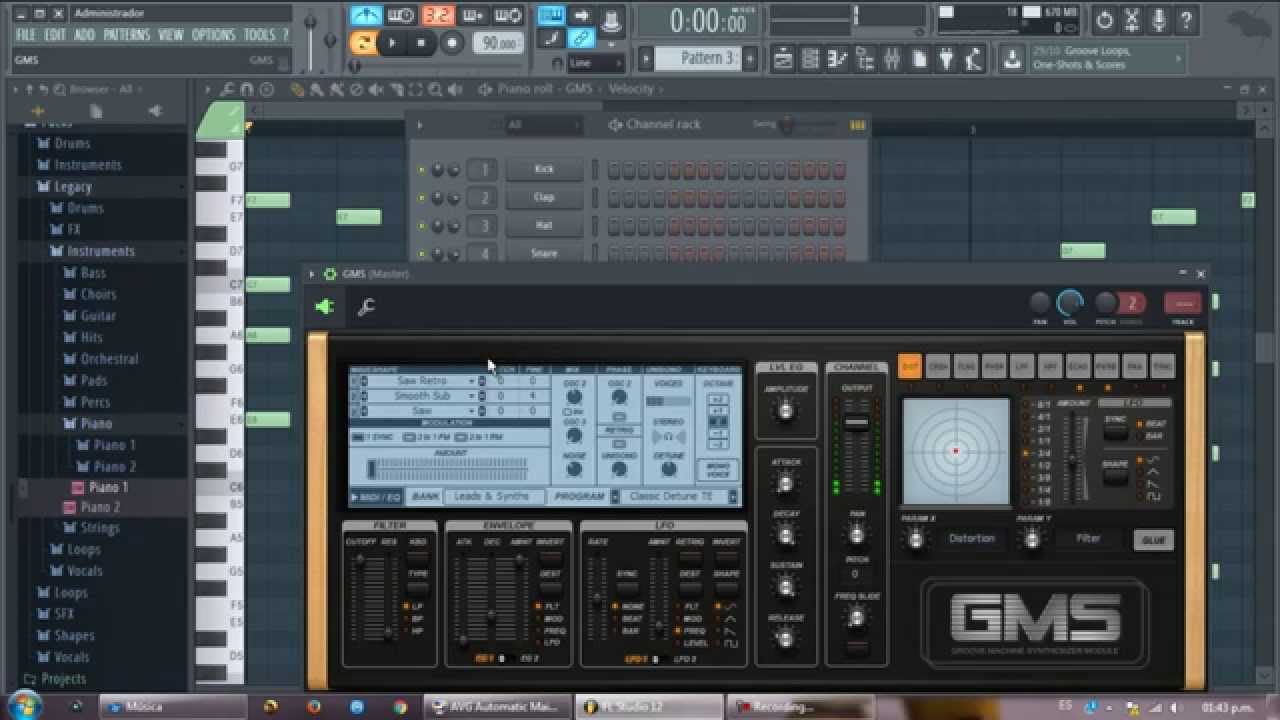Open Channel rack All filter dropdown
Viewport: 1280px width, 720px height.
click(x=541, y=125)
